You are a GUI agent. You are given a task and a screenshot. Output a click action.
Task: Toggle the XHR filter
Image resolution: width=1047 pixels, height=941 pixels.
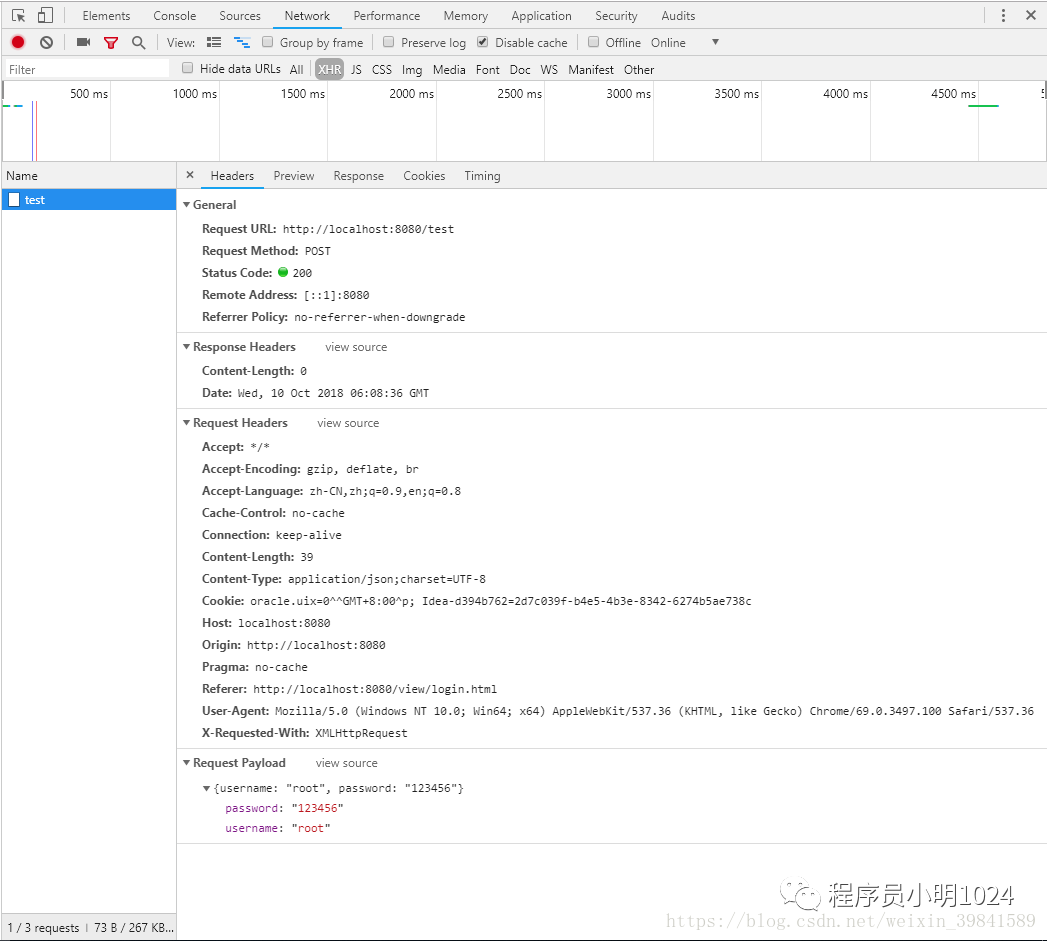[329, 69]
